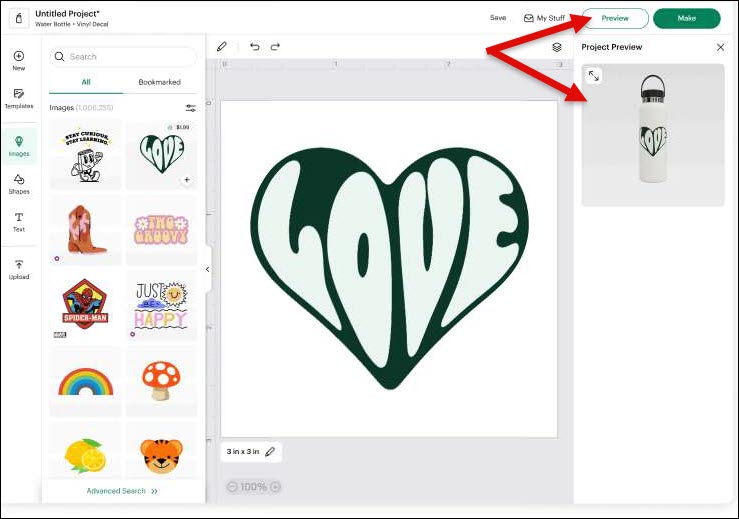Open the layers panel icon
The width and height of the screenshot is (739, 519).
coord(557,47)
